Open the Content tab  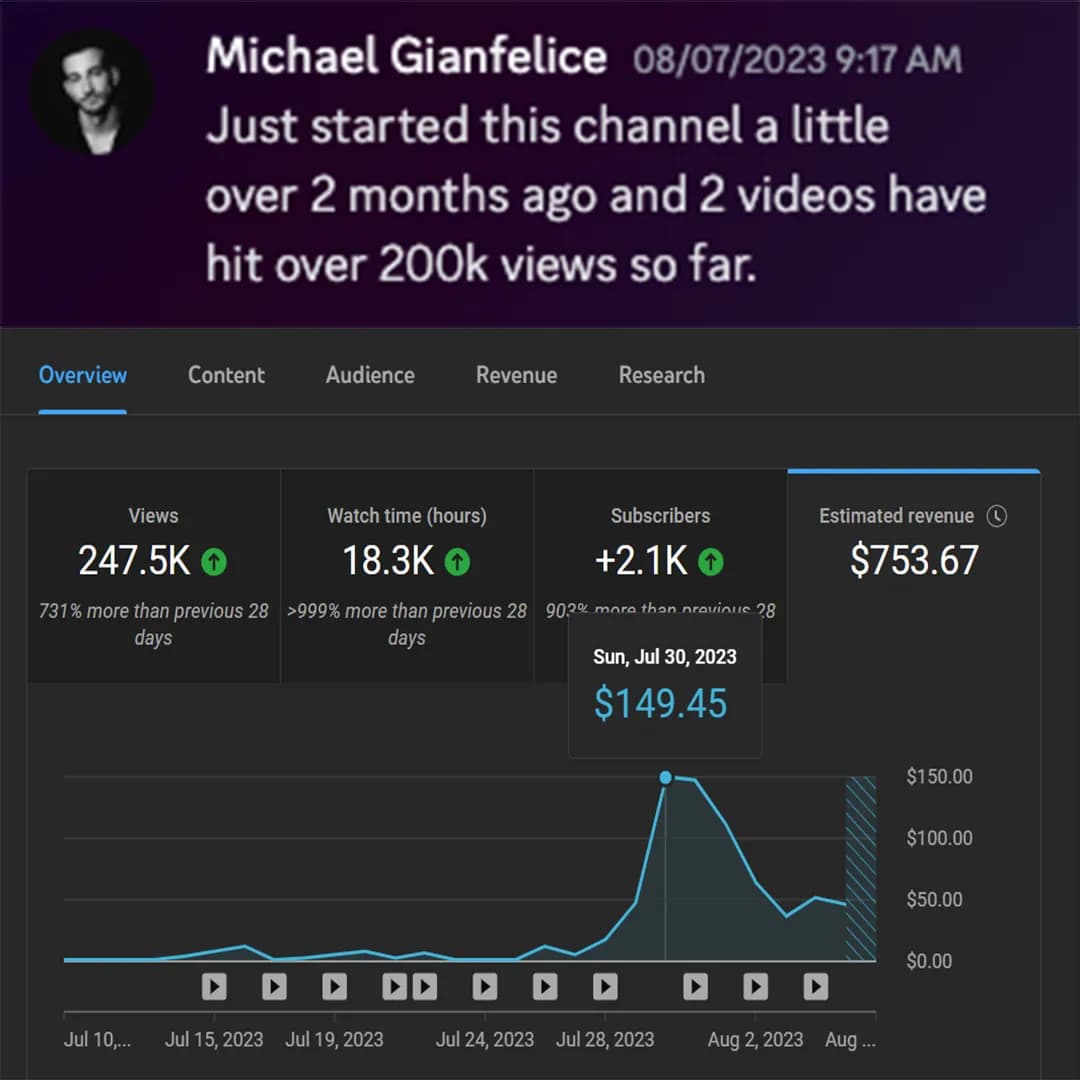(x=226, y=375)
